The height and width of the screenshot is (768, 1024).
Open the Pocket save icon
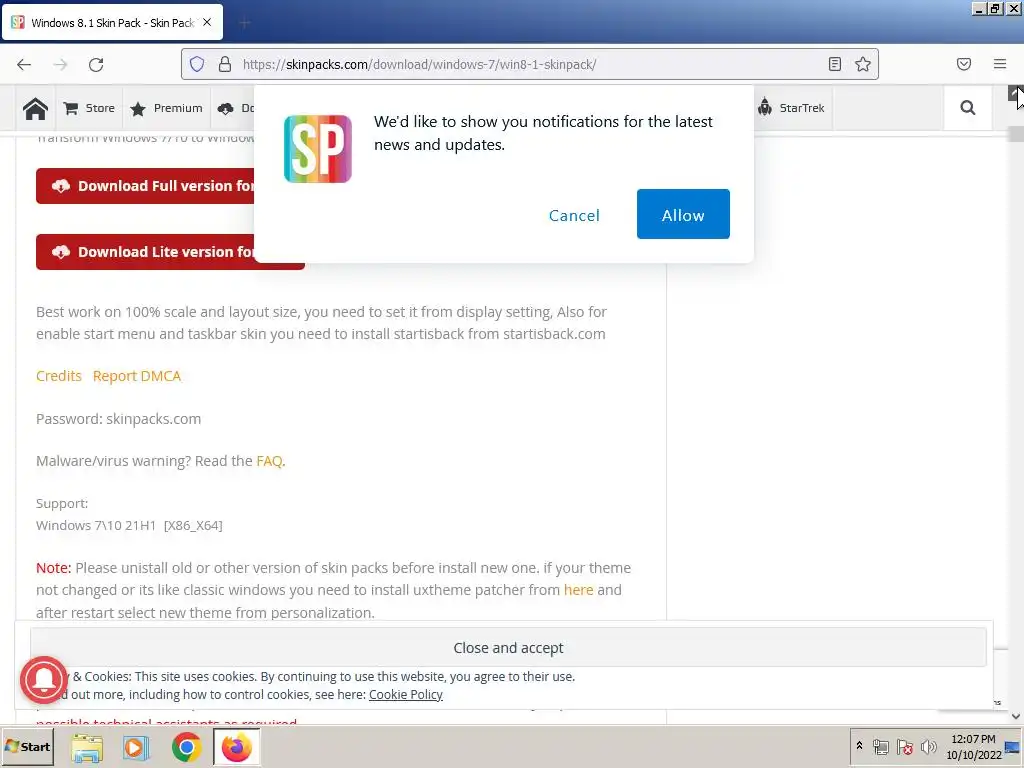click(x=964, y=64)
